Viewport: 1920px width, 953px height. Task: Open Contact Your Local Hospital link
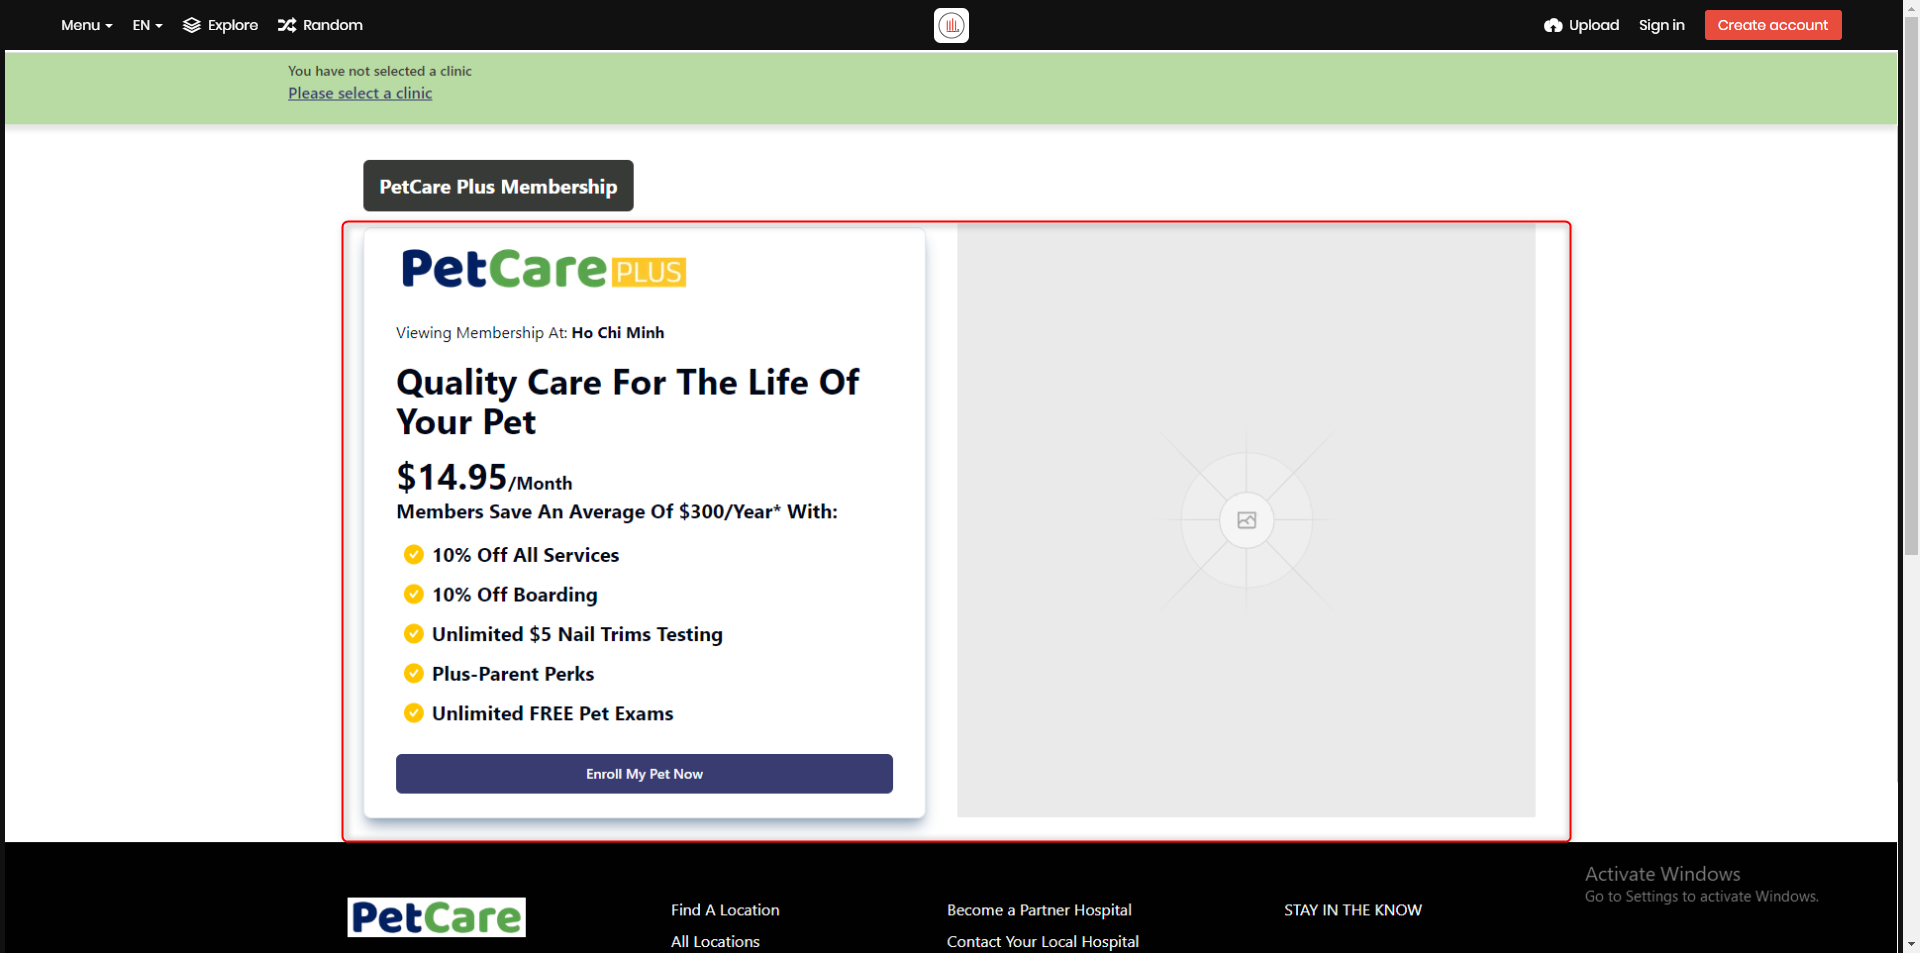click(1043, 942)
